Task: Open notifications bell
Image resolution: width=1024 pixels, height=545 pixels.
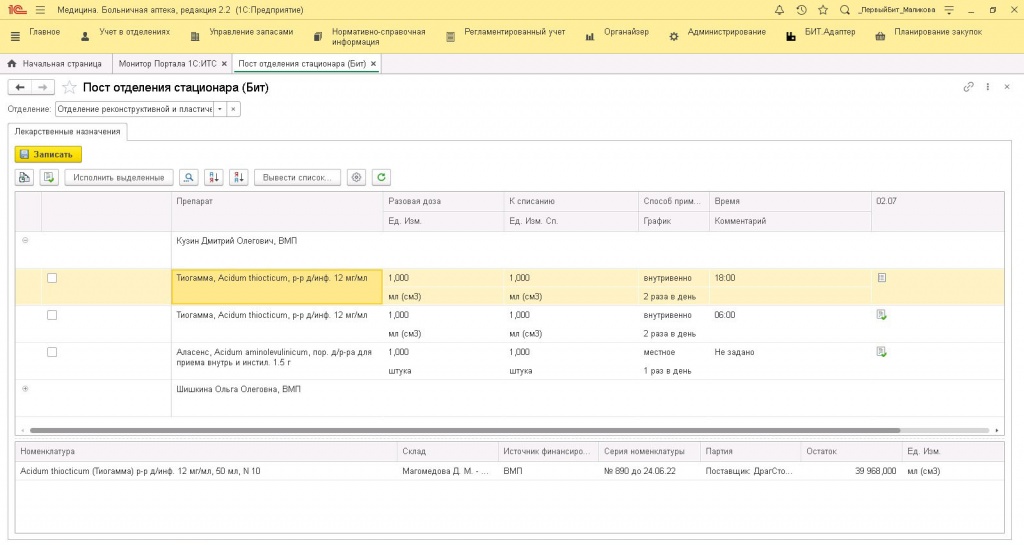Action: pos(779,10)
